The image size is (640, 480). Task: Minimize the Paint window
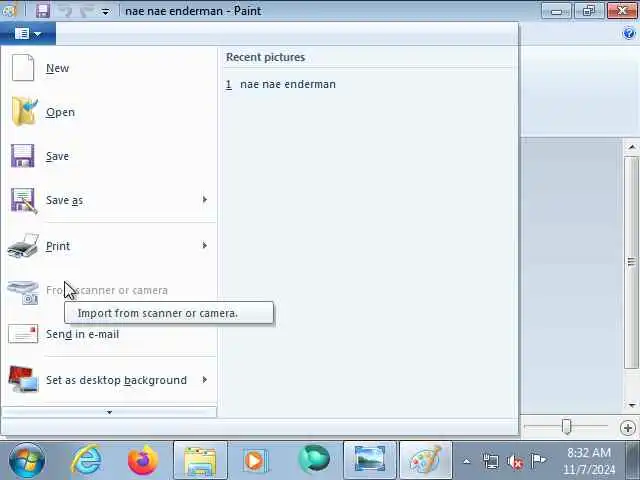point(556,11)
